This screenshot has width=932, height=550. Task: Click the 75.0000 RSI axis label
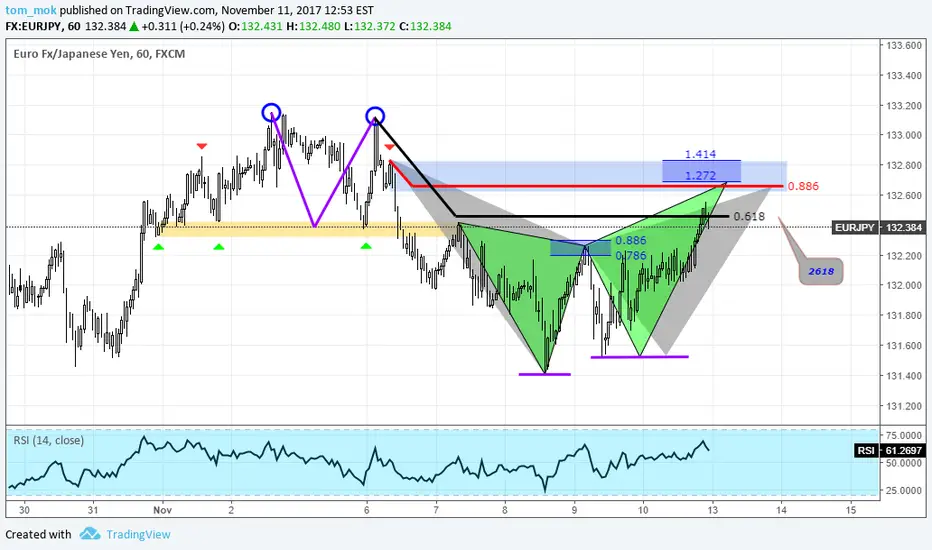click(x=904, y=435)
